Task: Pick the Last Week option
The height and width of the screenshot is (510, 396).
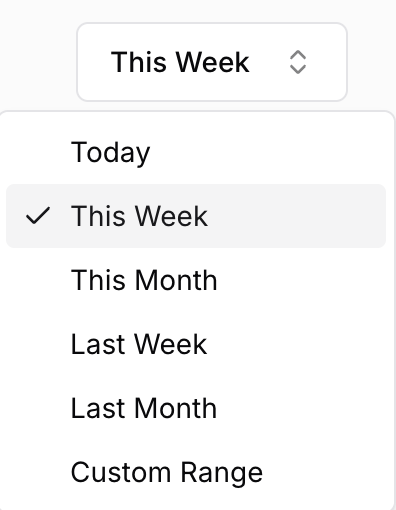Action: coord(196,344)
